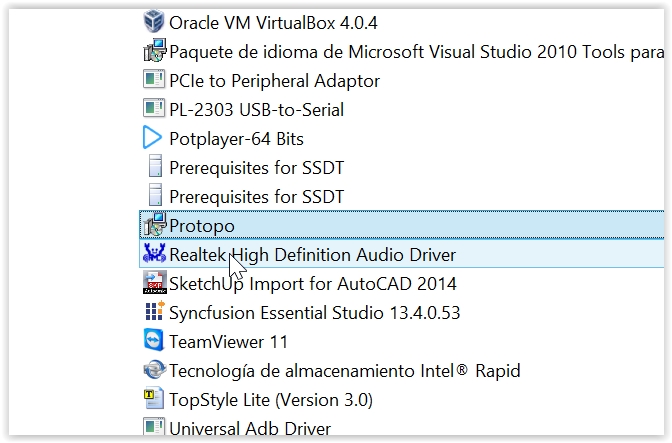This screenshot has width=672, height=443.
Task: Click the Realtek crab audio driver icon
Action: coord(154,254)
